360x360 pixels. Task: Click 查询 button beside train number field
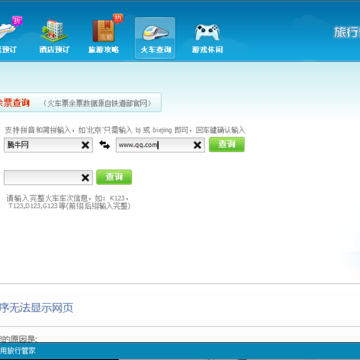pos(114,177)
